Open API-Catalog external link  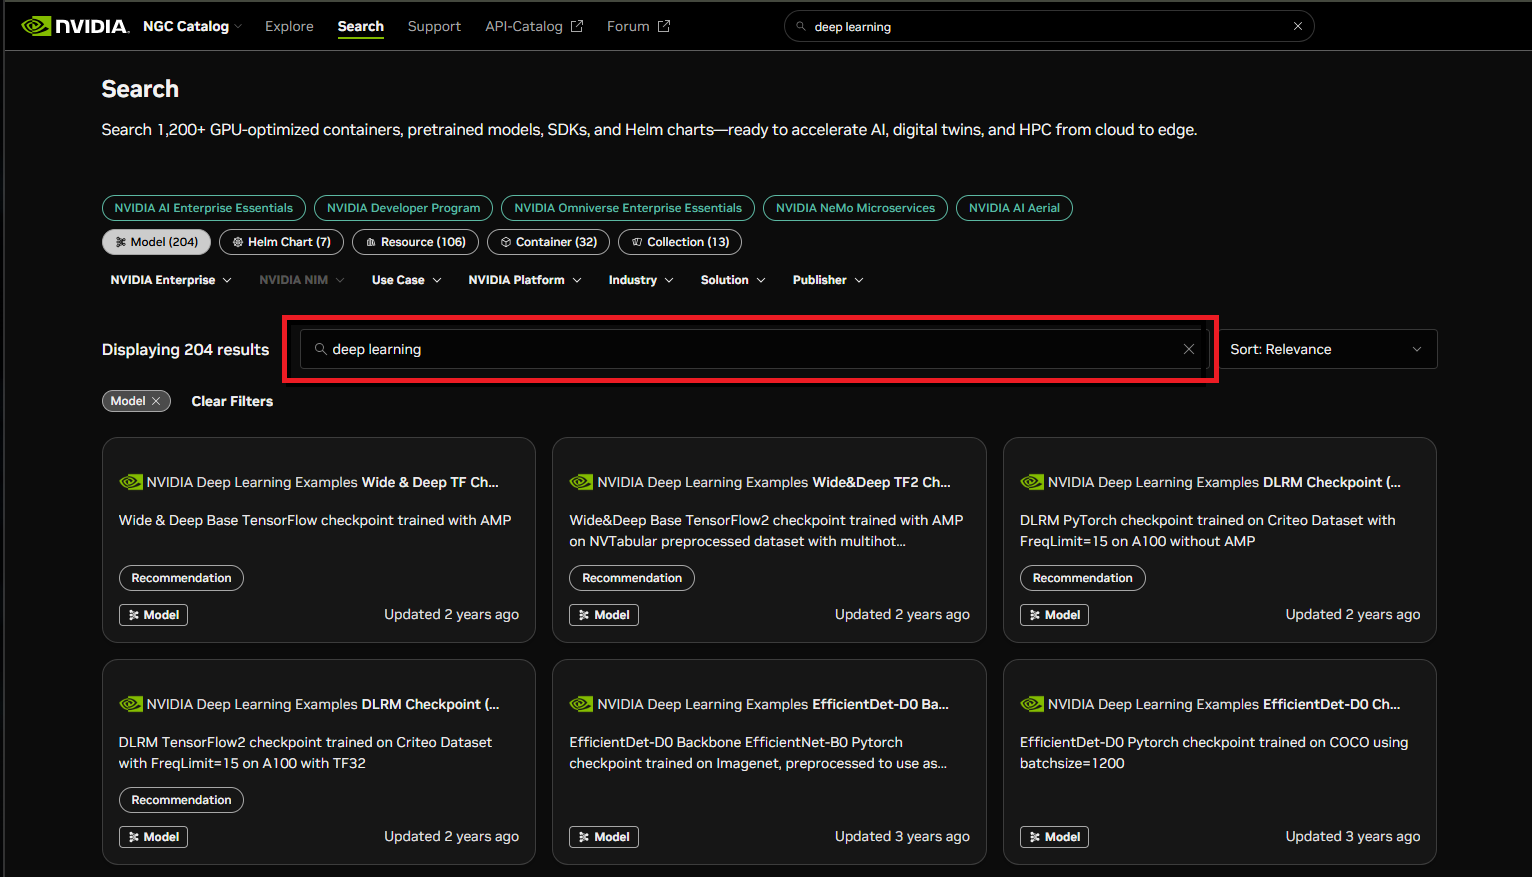pyautogui.click(x=534, y=26)
